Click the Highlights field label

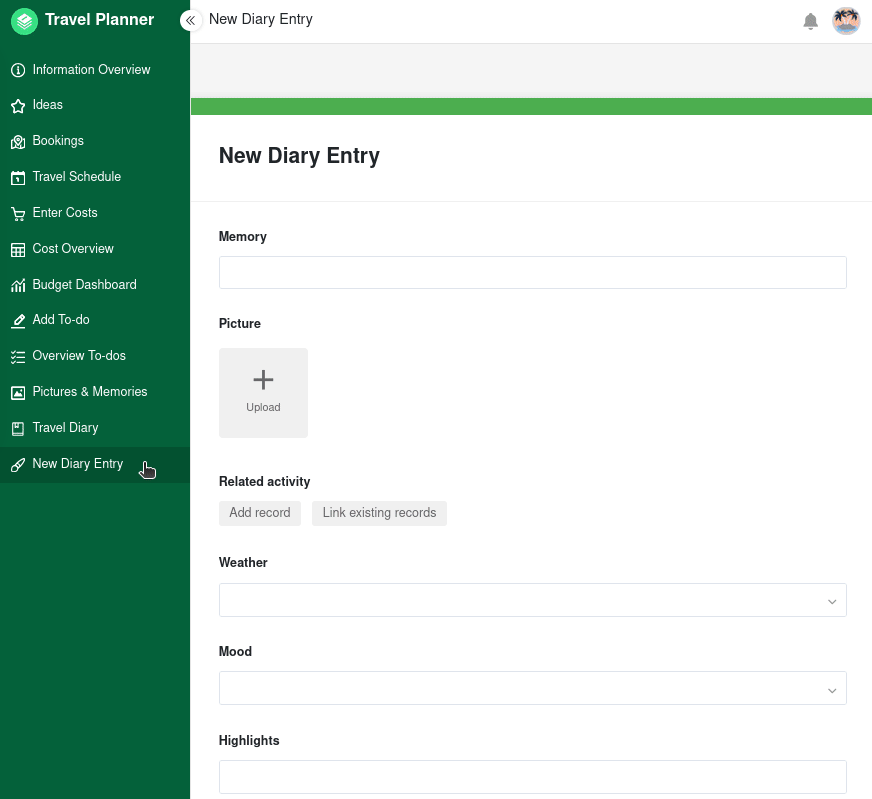click(249, 741)
